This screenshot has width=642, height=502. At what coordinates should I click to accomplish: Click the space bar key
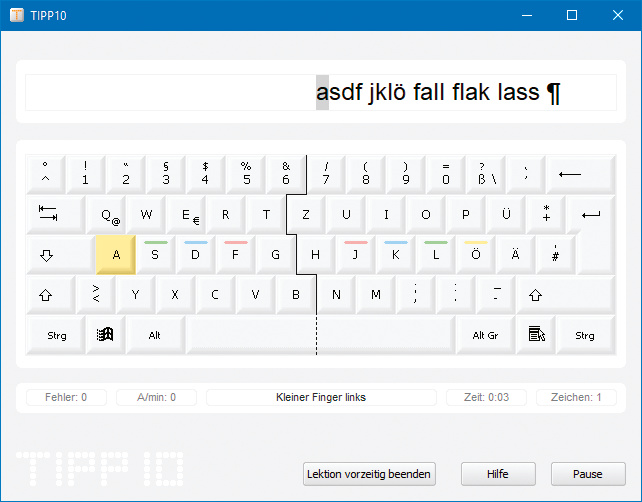(x=321, y=335)
